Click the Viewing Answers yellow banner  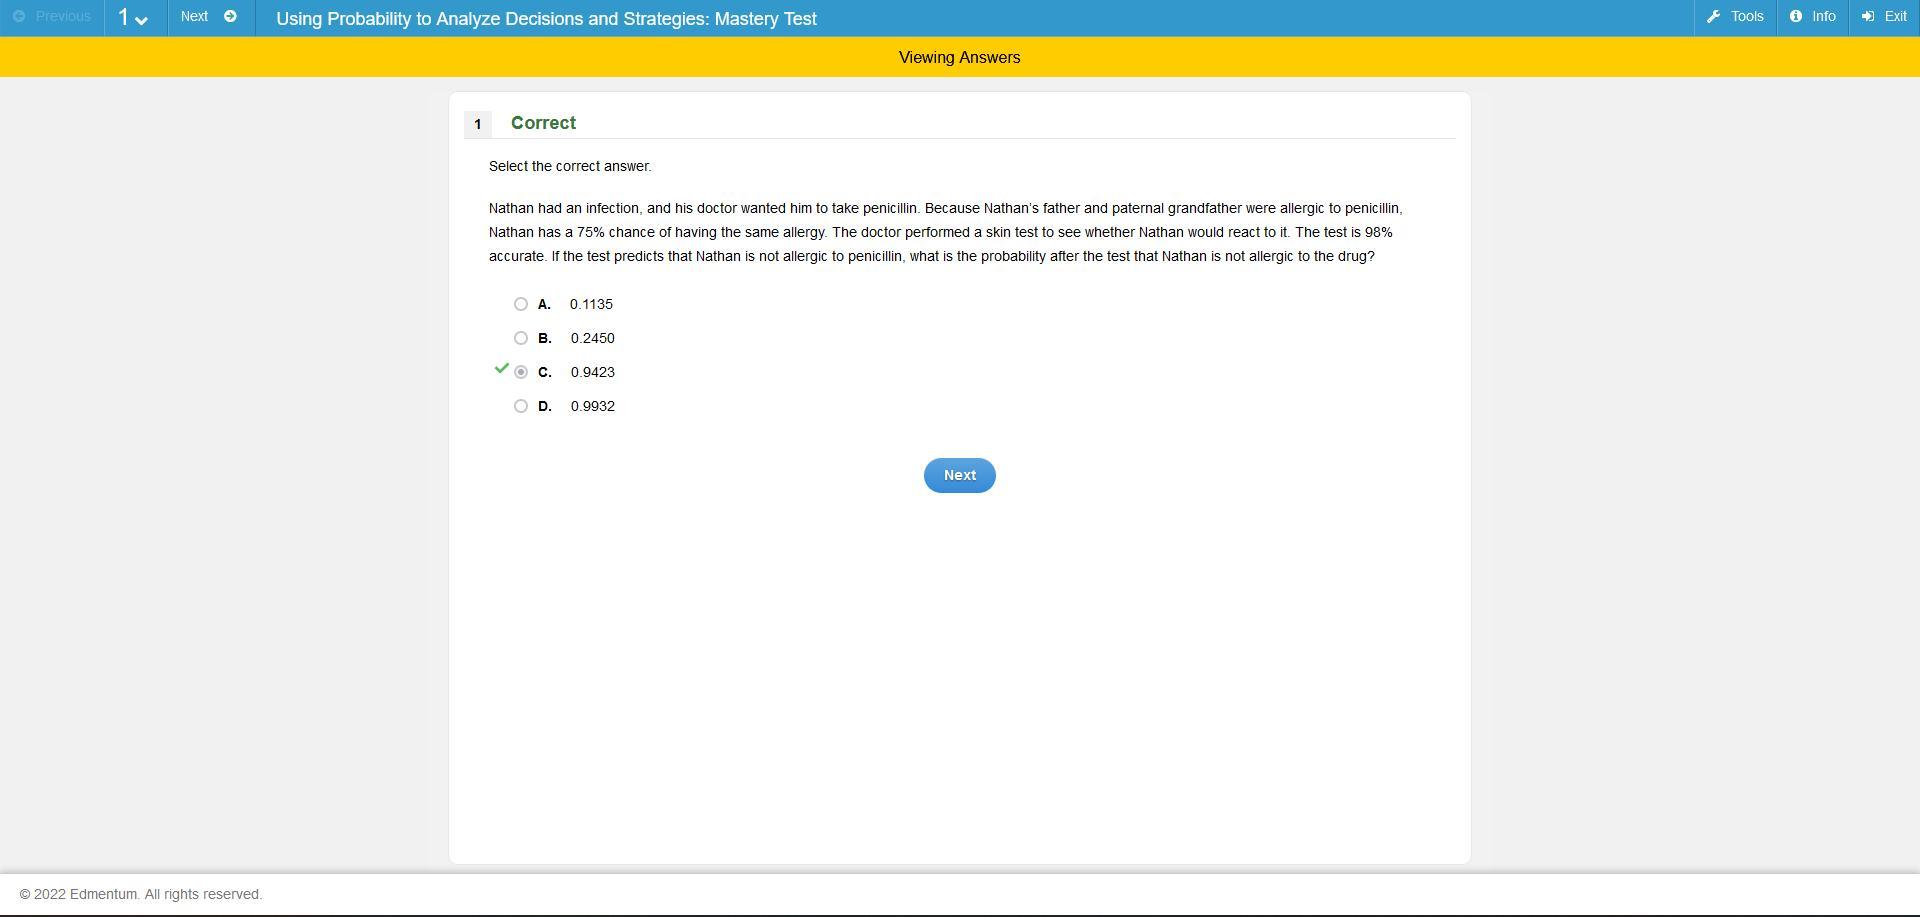959,58
